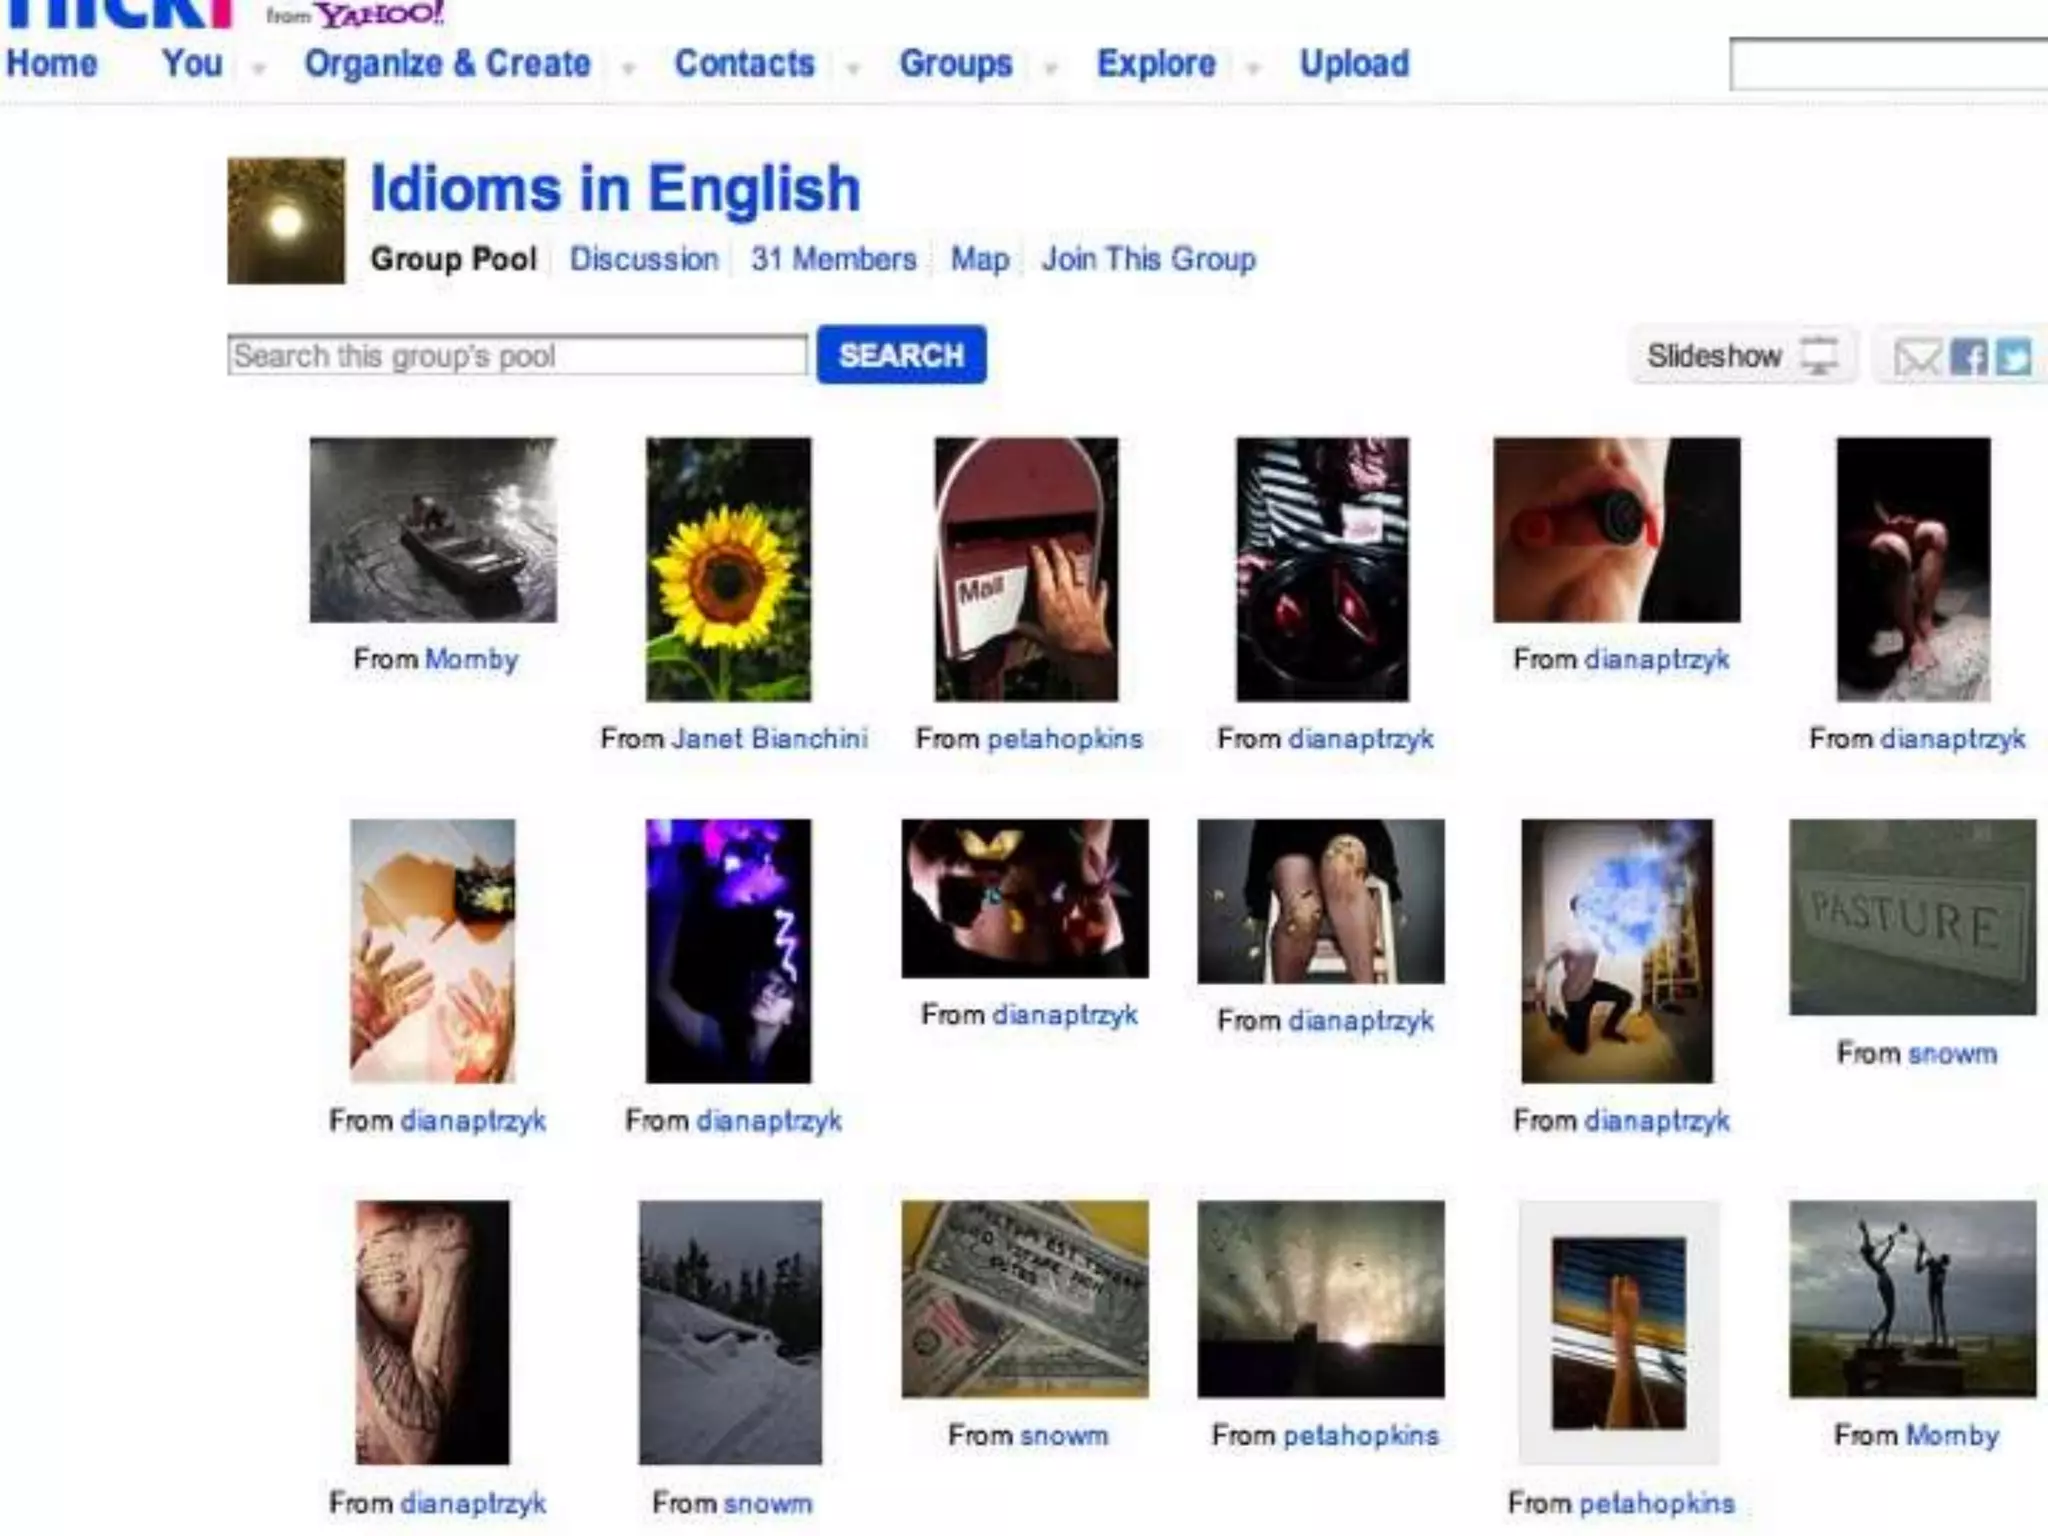Start the Slideshow
The image size is (2048, 1536).
[1742, 355]
